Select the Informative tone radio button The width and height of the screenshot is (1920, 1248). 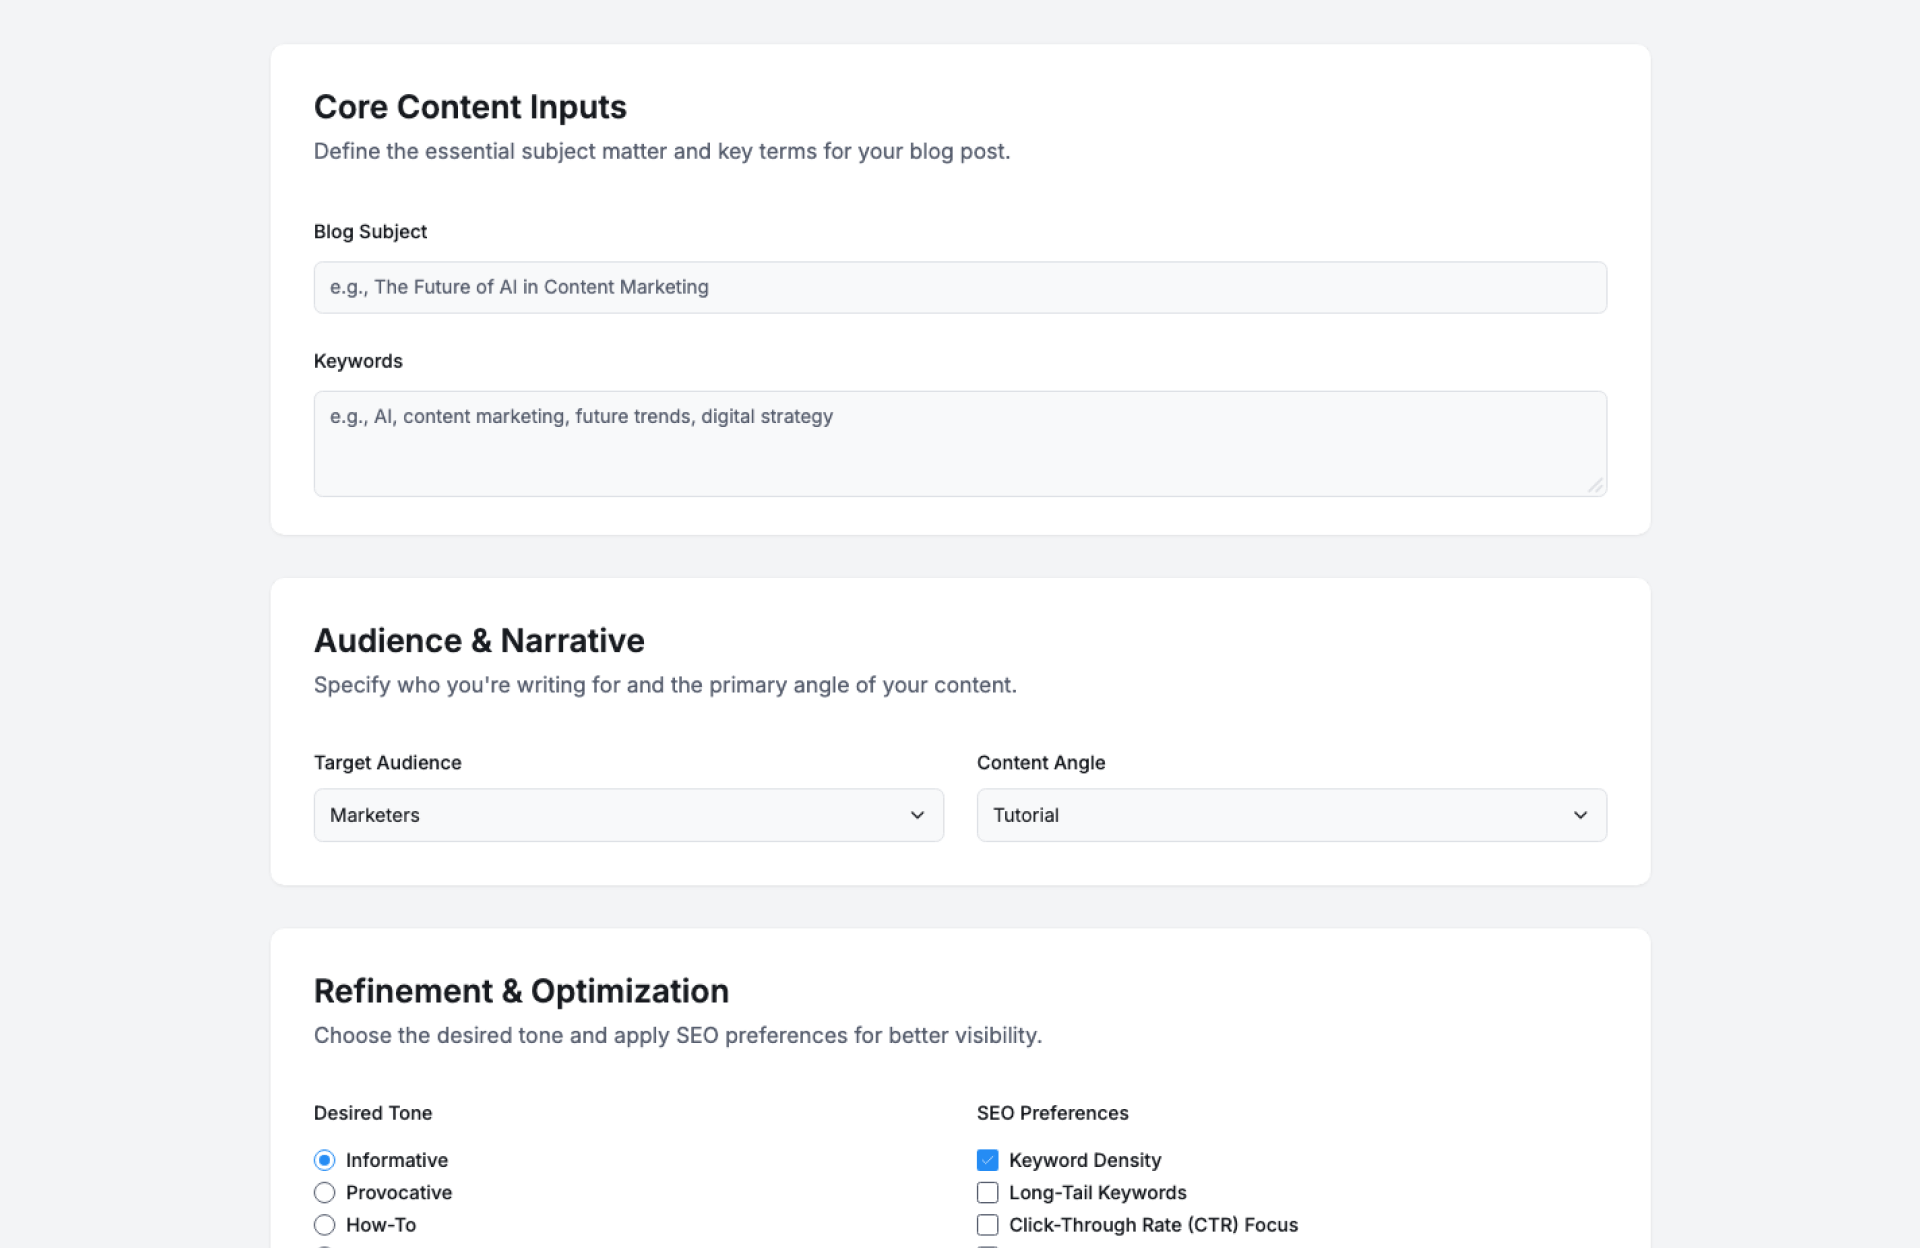(324, 1160)
